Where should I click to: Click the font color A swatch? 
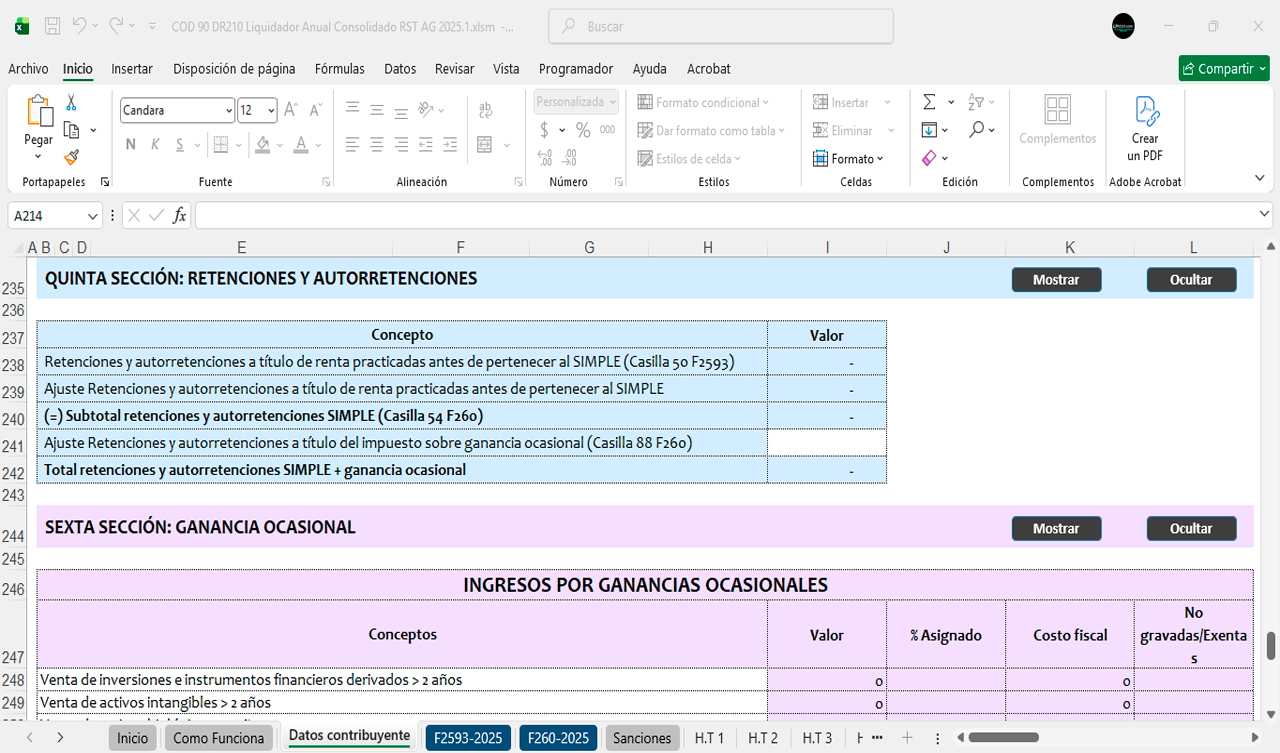301,144
